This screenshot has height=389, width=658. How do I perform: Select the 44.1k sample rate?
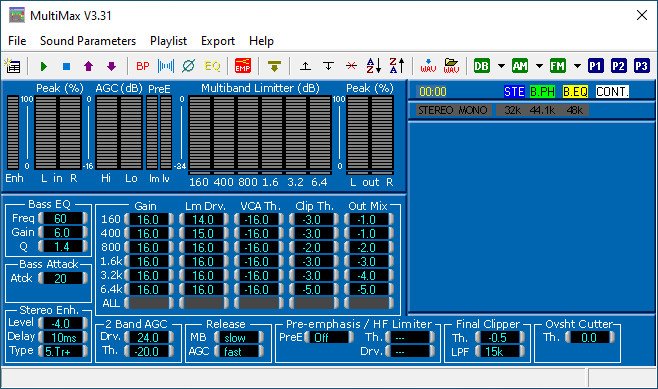[x=542, y=110]
